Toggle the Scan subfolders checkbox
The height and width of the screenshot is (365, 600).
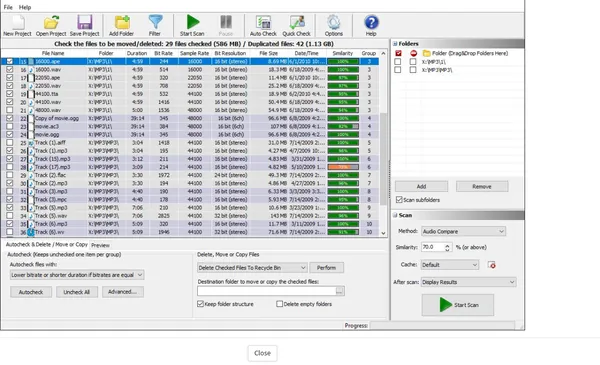pos(399,200)
